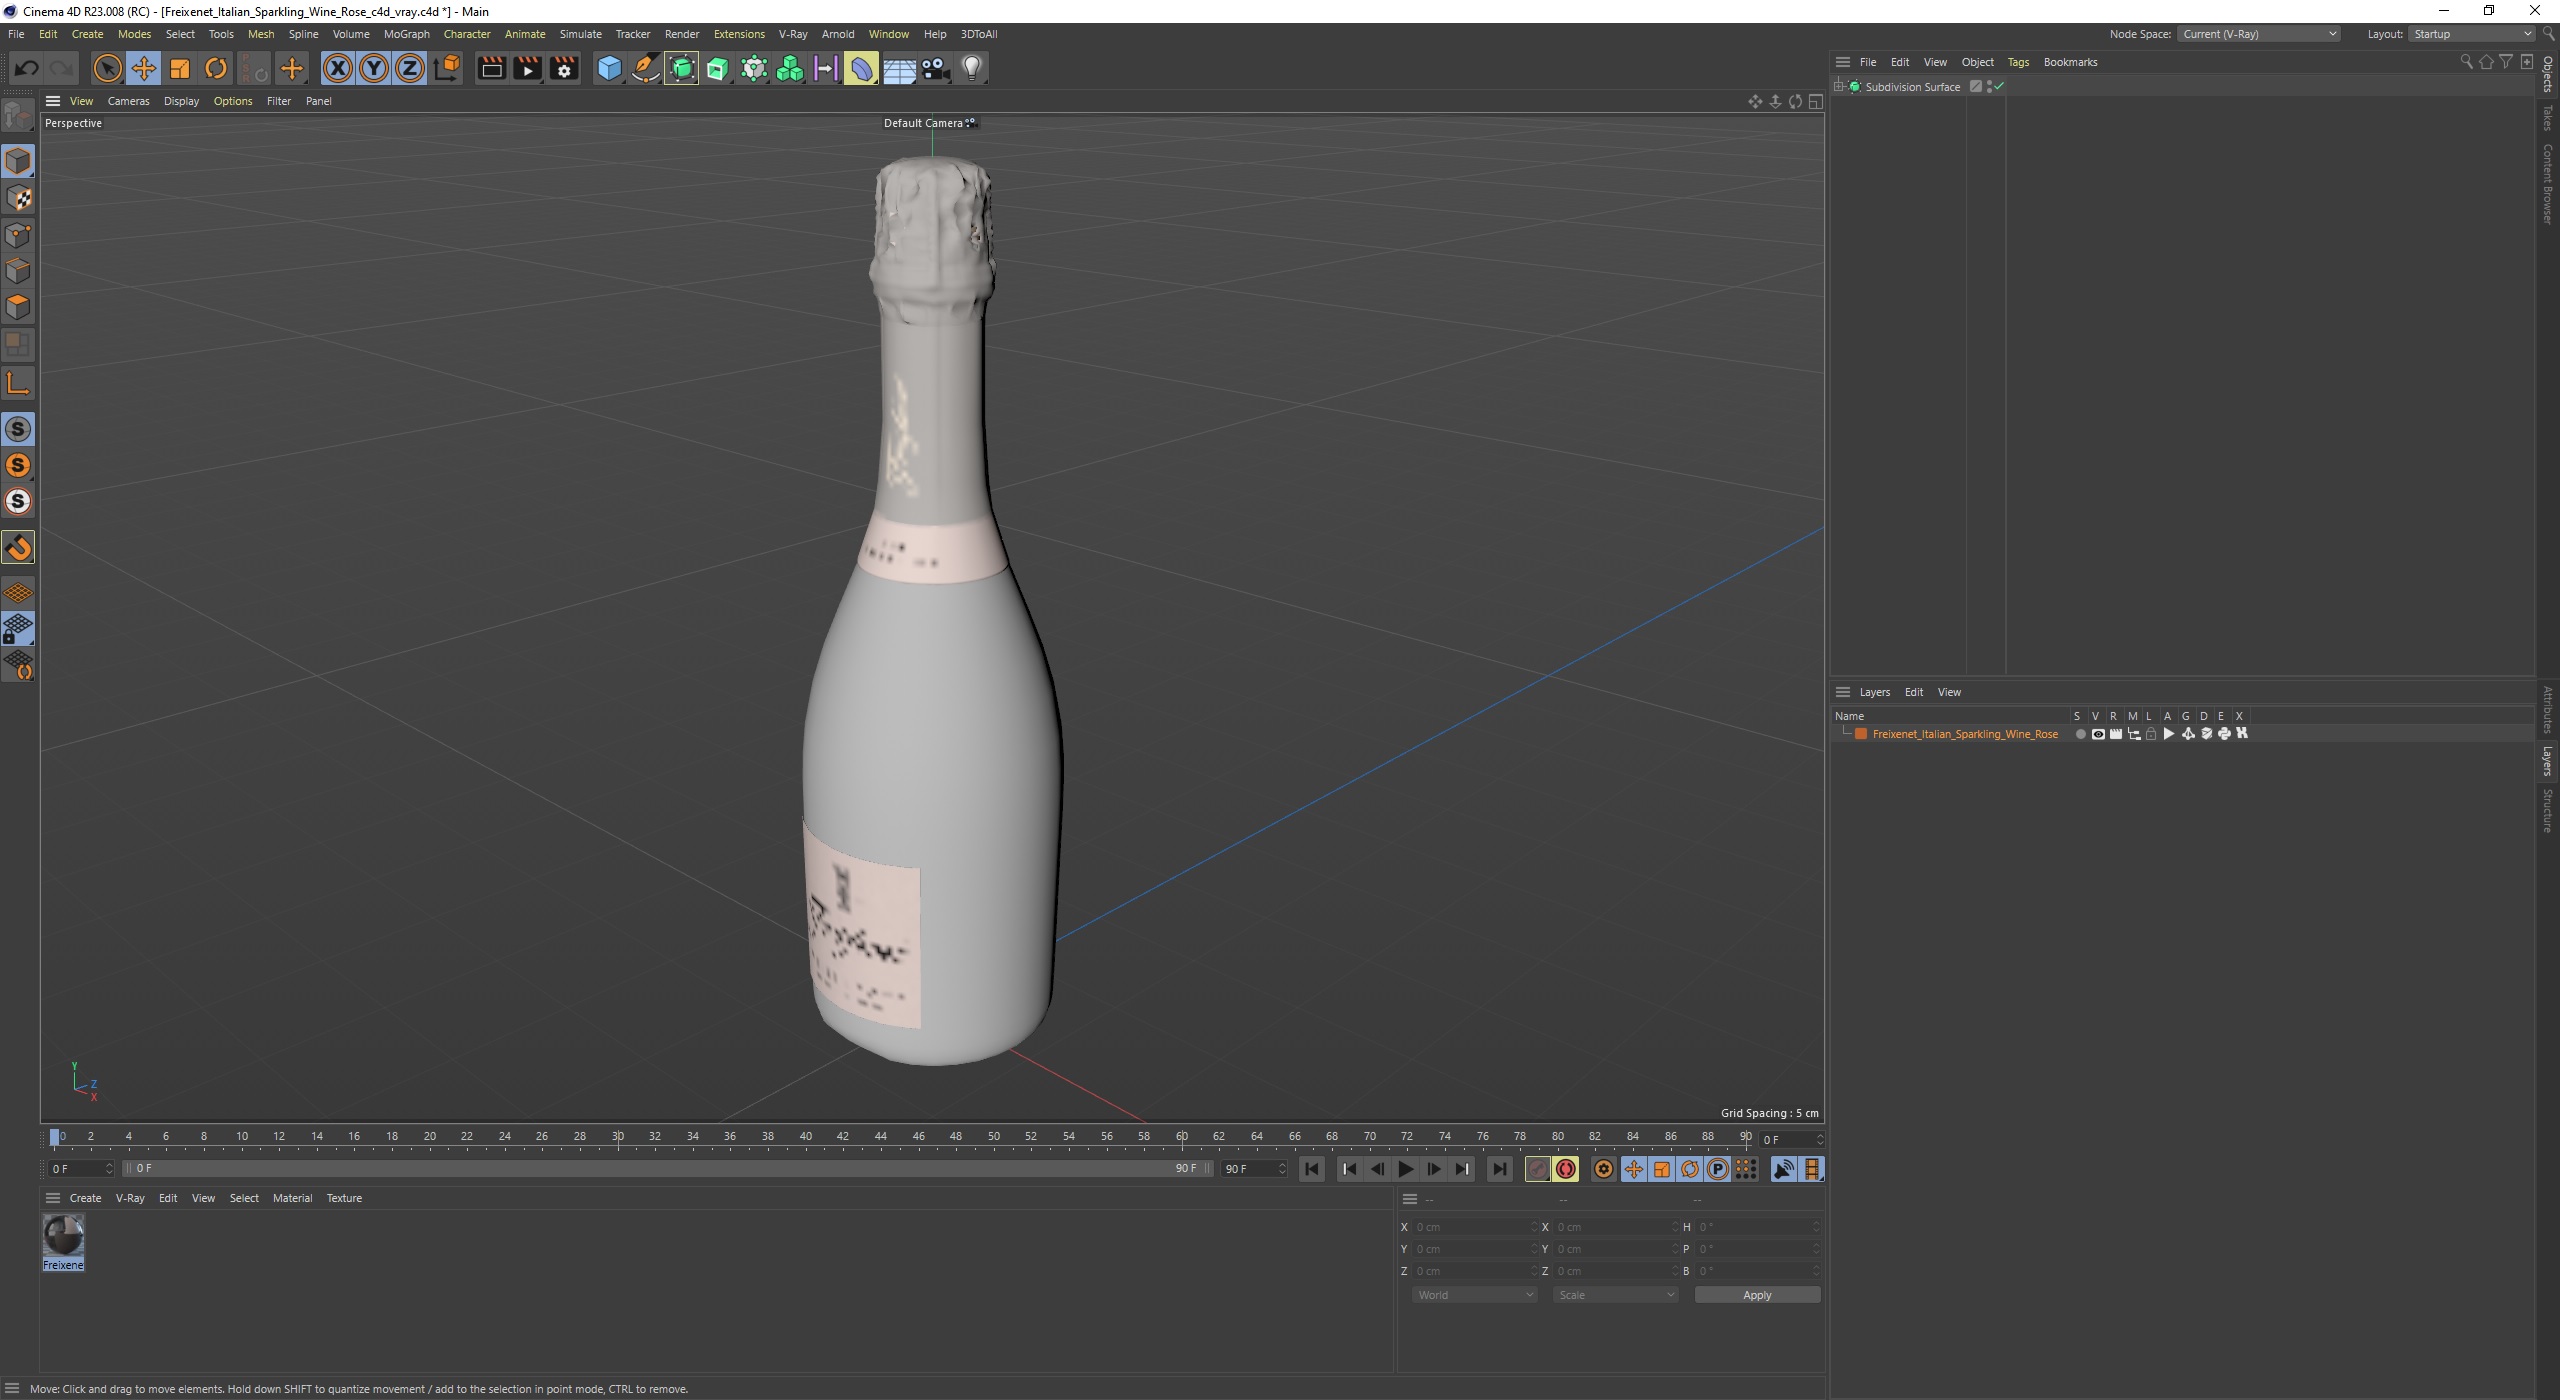Screen dimensions: 2560x1400
Task: Open Material Manager hamburger menu
Action: click(53, 1198)
